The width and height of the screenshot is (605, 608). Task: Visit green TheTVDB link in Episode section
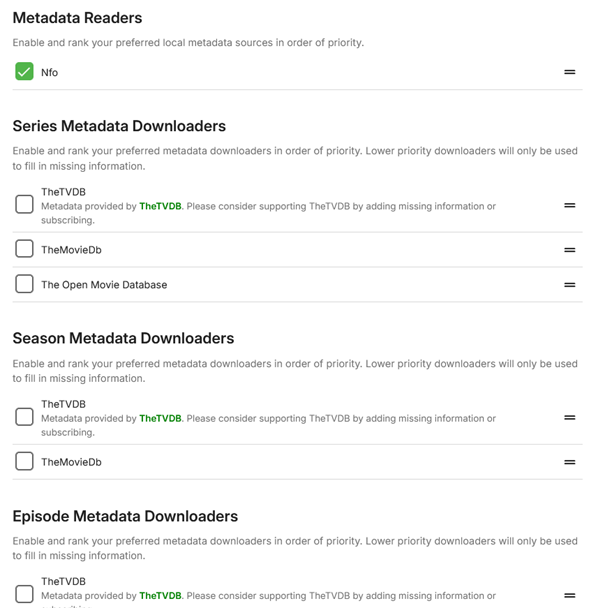click(x=160, y=596)
